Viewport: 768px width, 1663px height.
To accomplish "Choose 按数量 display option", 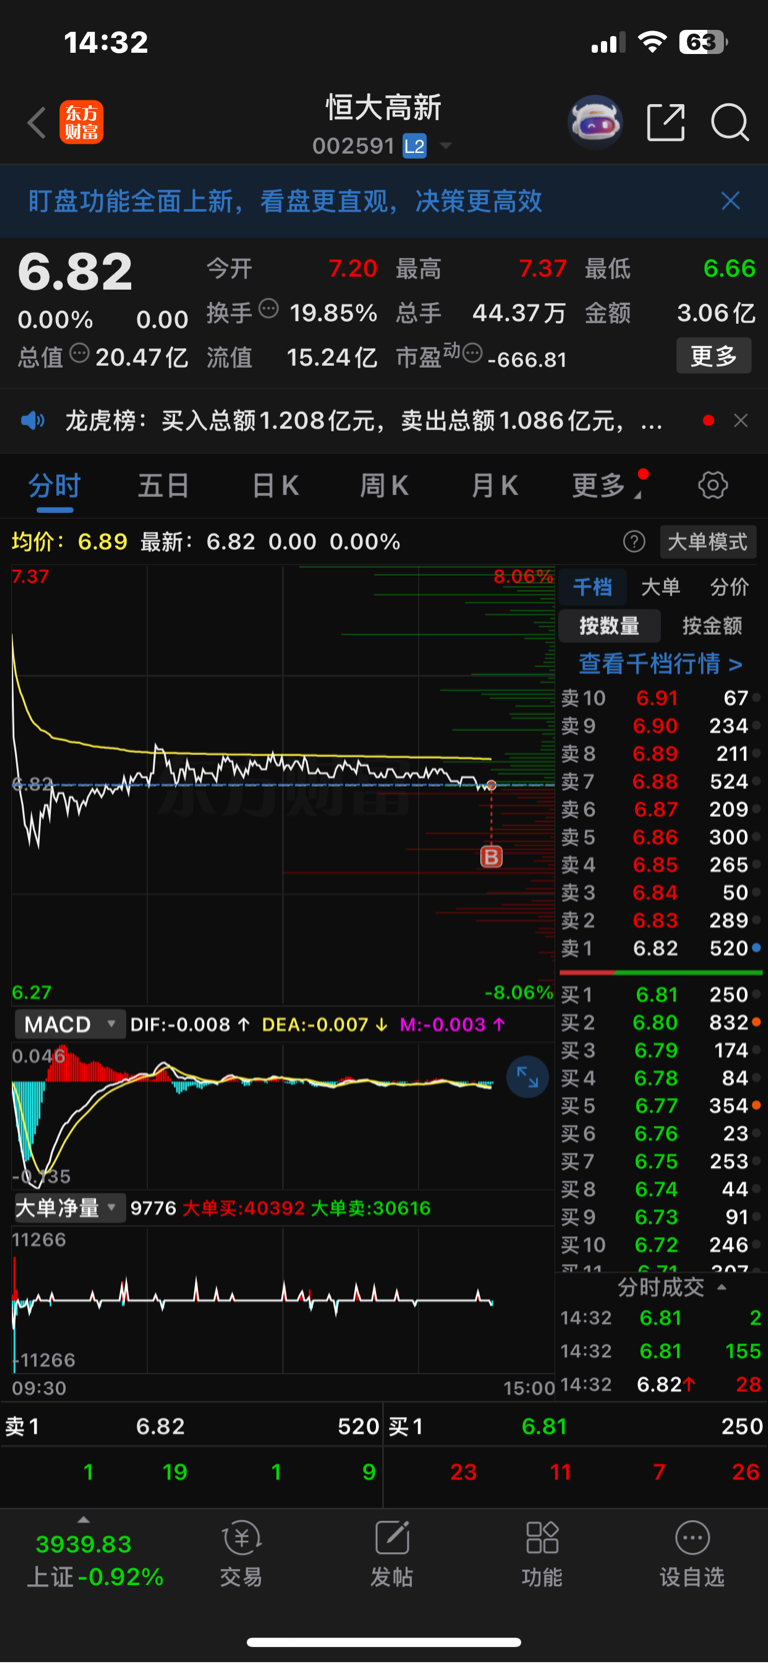I will (x=609, y=626).
